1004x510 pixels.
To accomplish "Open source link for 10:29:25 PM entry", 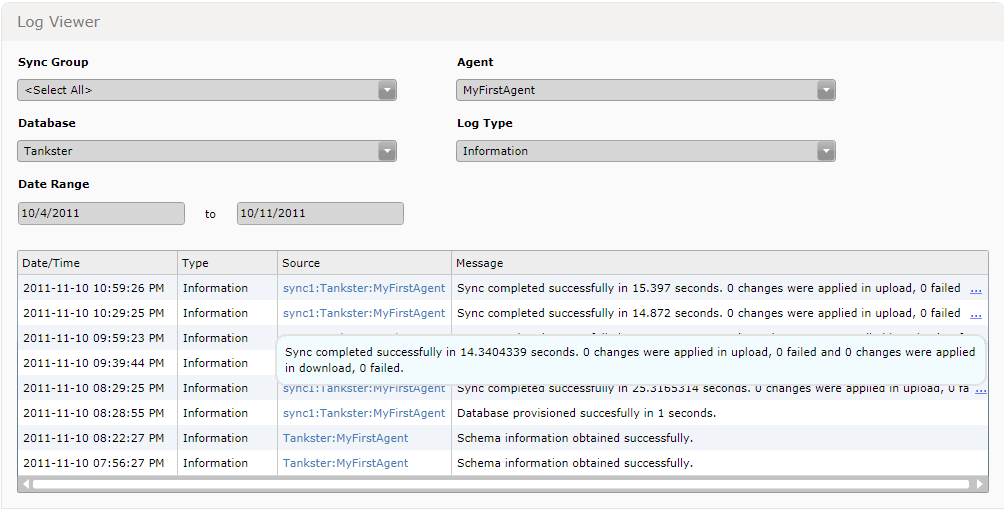I will 364,313.
